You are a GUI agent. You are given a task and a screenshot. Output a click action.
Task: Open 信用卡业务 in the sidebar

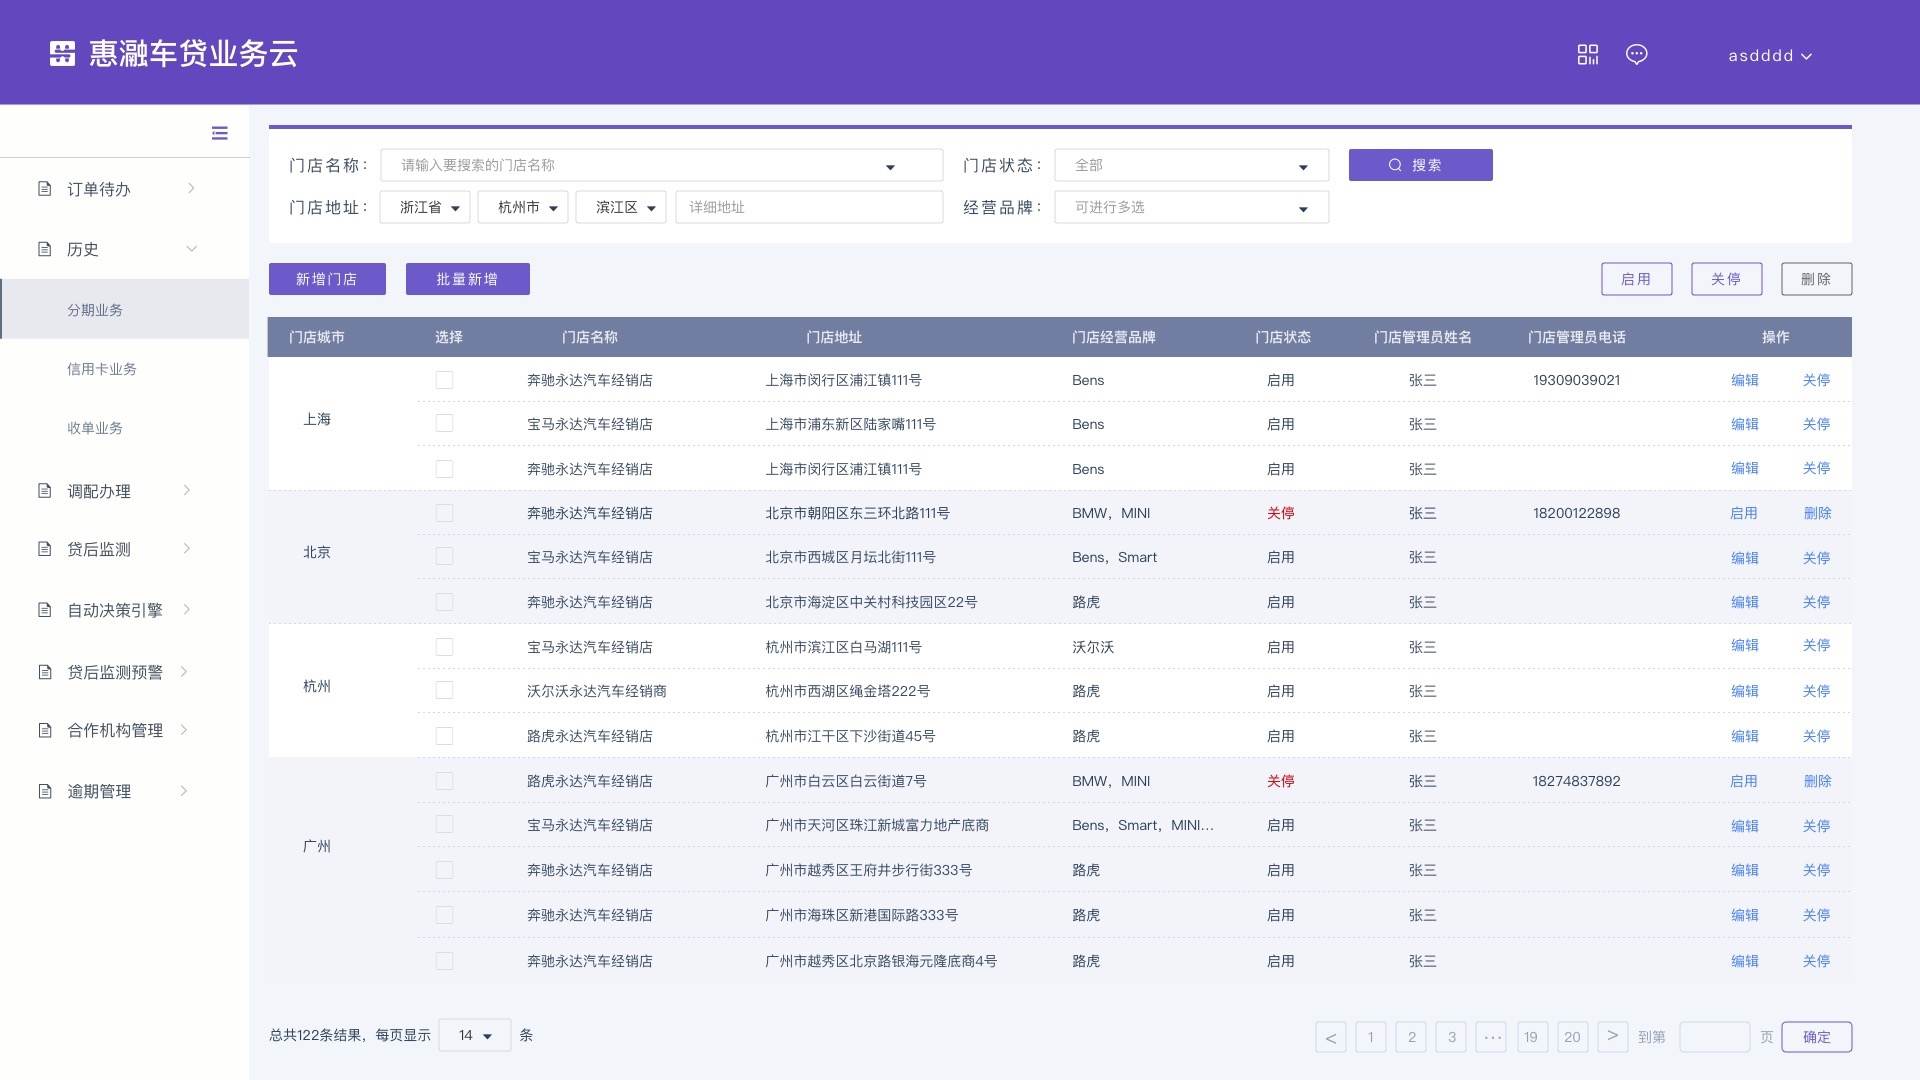102,369
